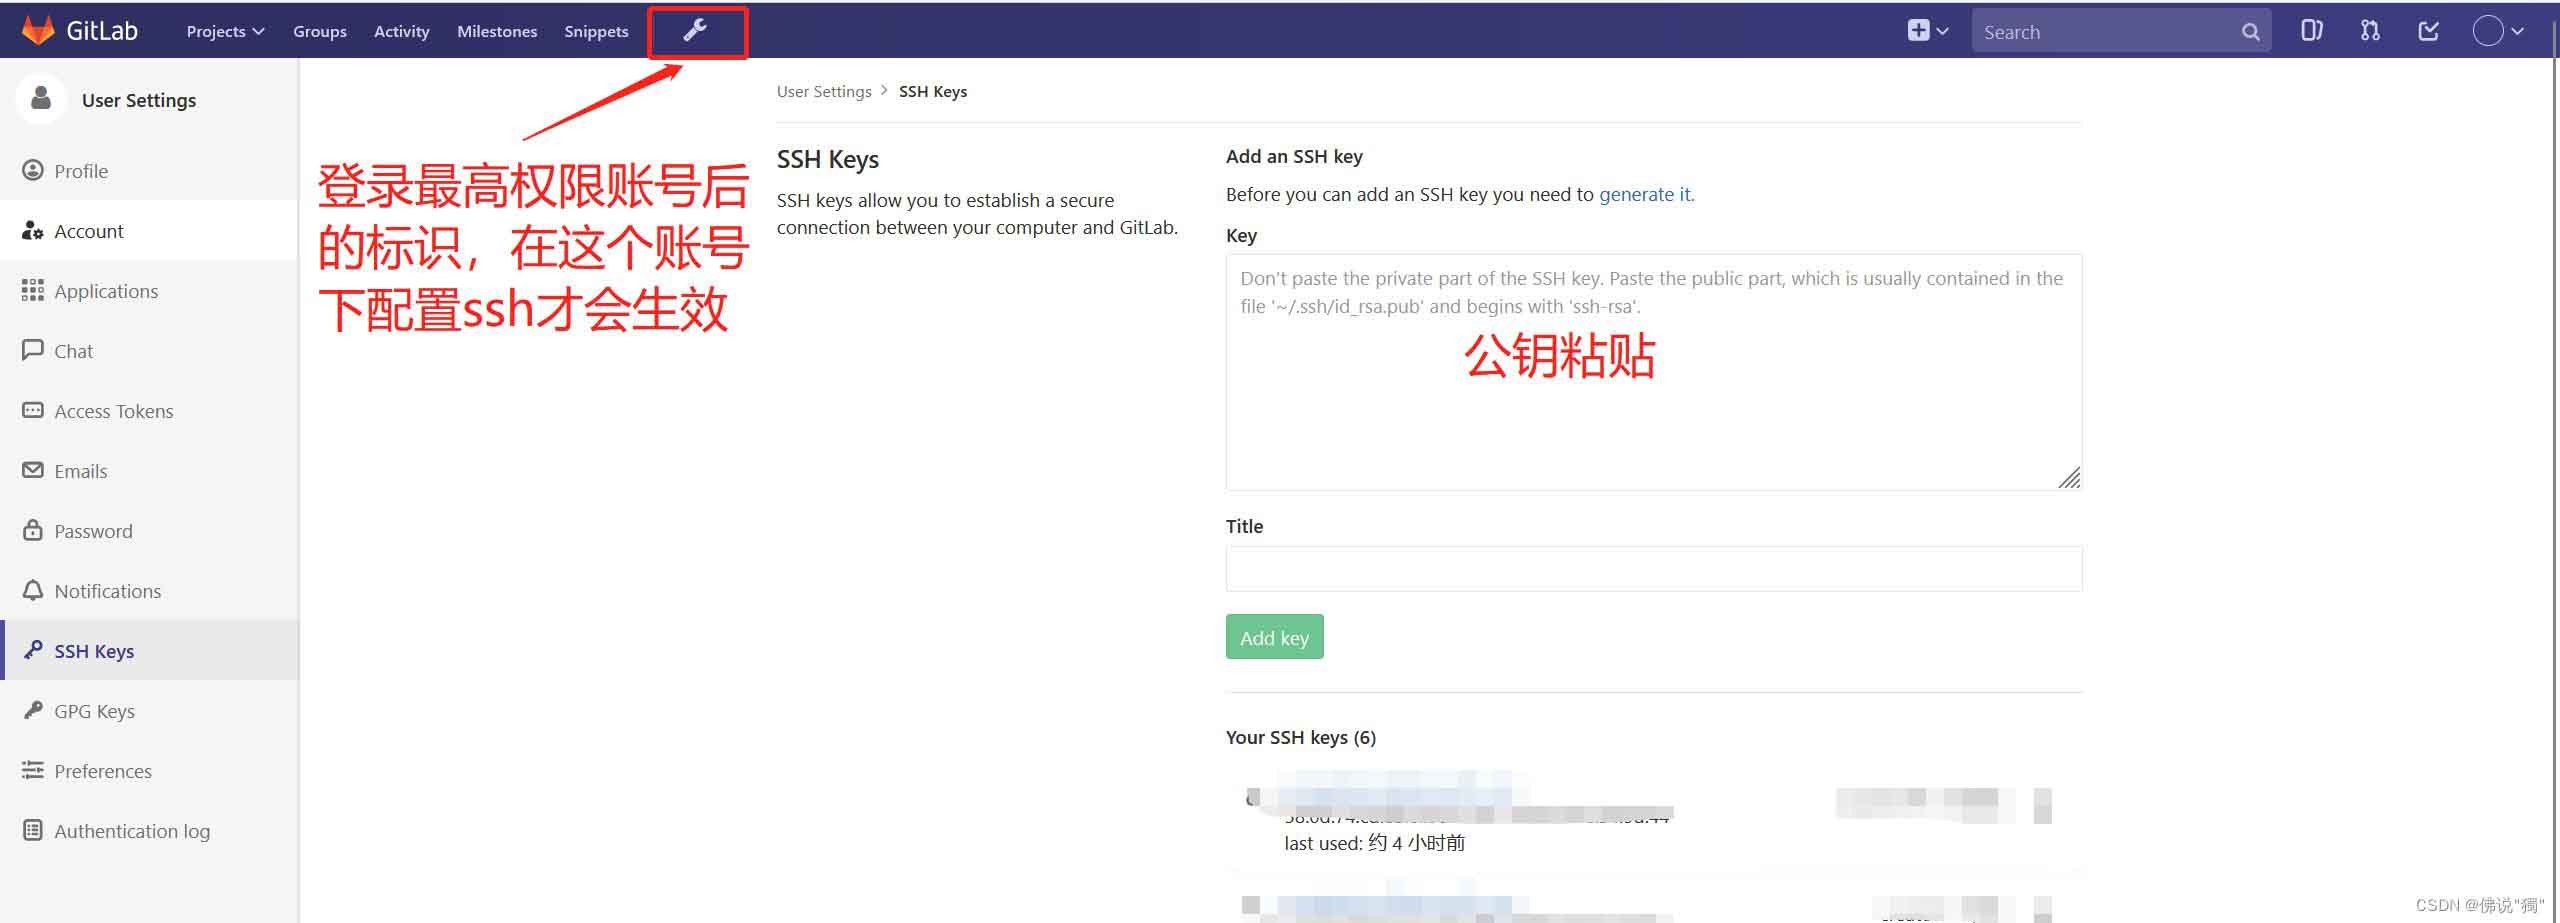Click the Emails envelope icon
Screen dimensions: 2560x923
[33, 470]
